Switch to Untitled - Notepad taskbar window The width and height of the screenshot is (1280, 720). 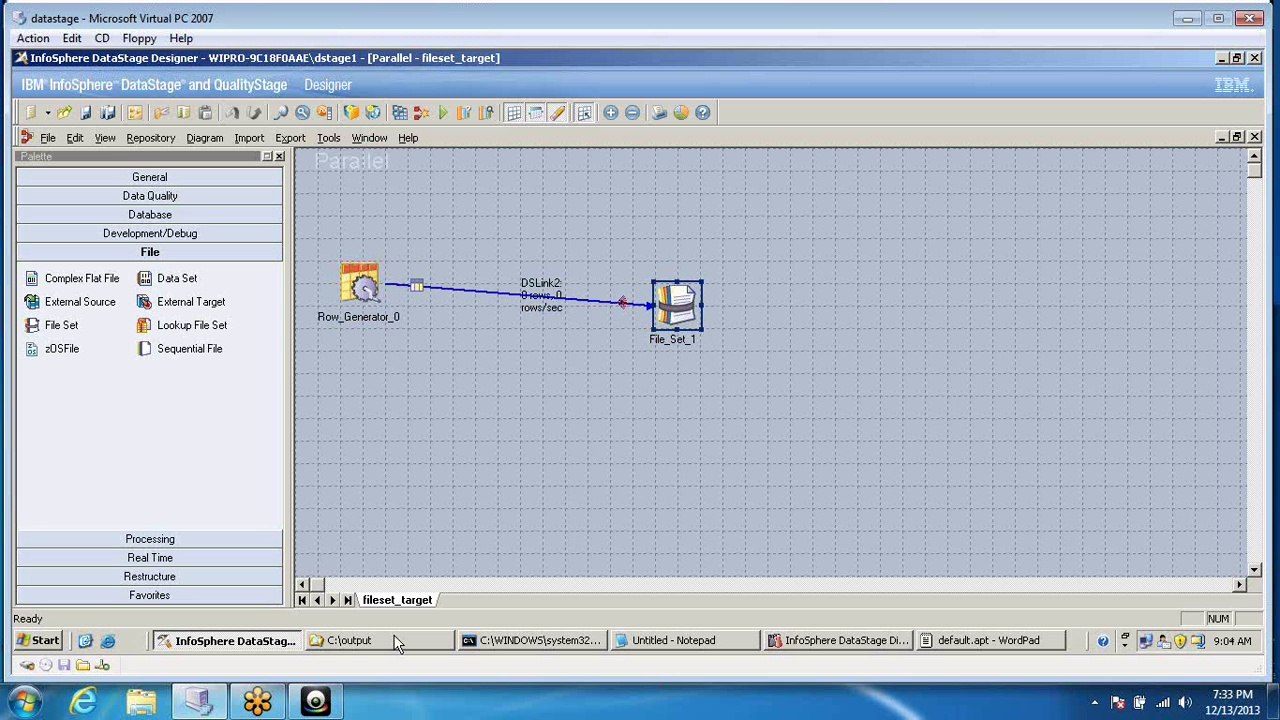[x=685, y=641]
